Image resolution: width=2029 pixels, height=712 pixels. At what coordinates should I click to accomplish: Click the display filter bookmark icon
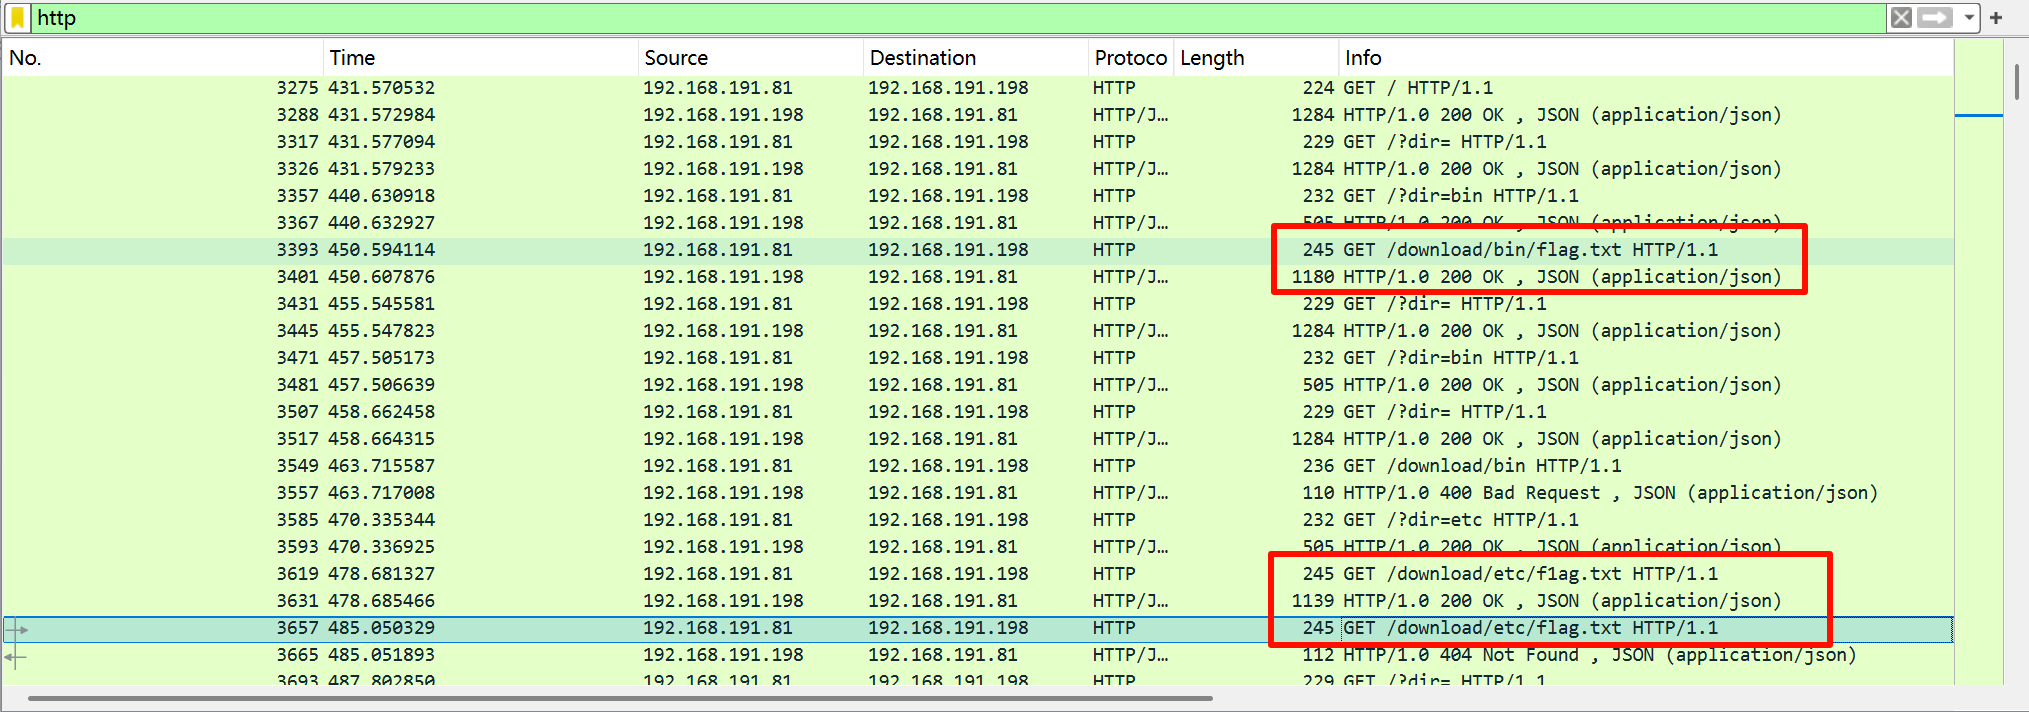coord(17,18)
